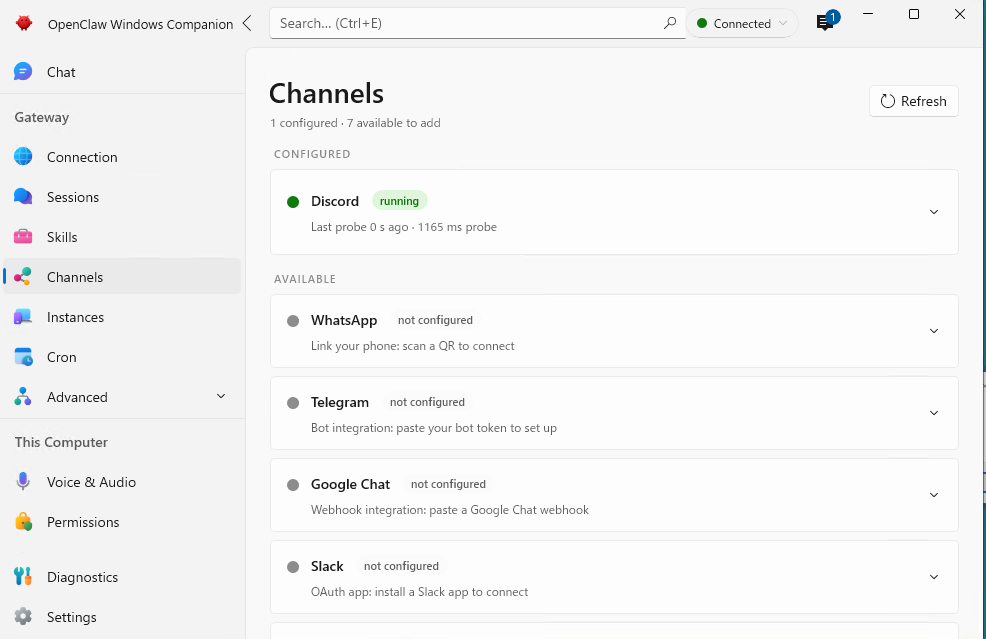Viewport: 986px width, 639px height.
Task: Expand the Advanced sidebar section
Action: [x=221, y=396]
